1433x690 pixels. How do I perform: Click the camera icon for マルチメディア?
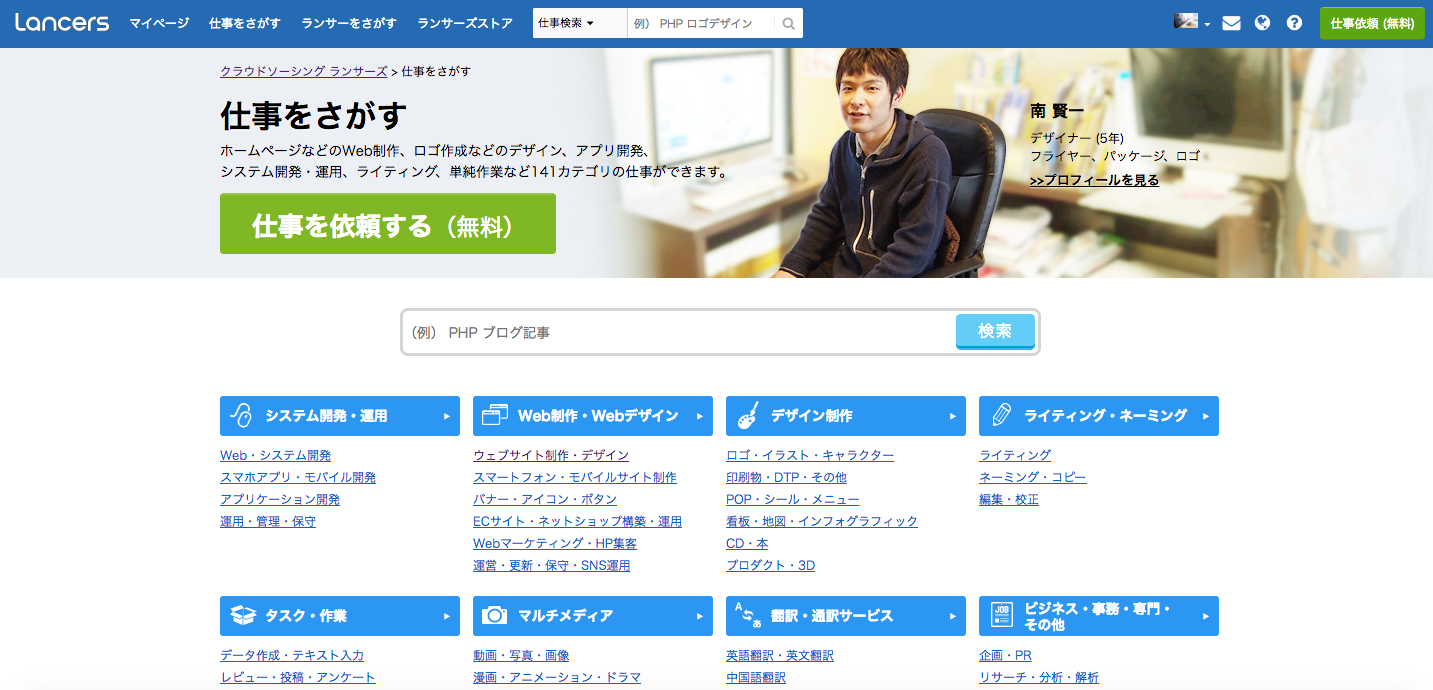(494, 615)
